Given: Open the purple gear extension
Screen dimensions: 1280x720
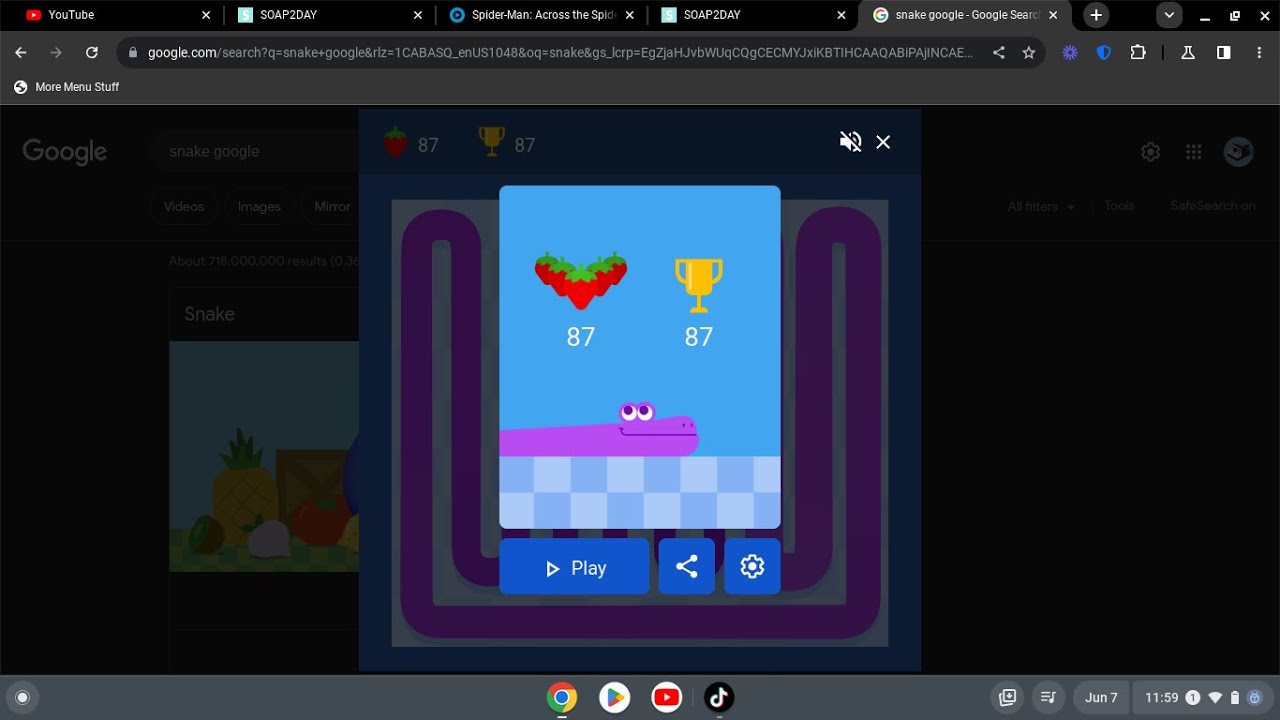Looking at the screenshot, I should click(1070, 53).
